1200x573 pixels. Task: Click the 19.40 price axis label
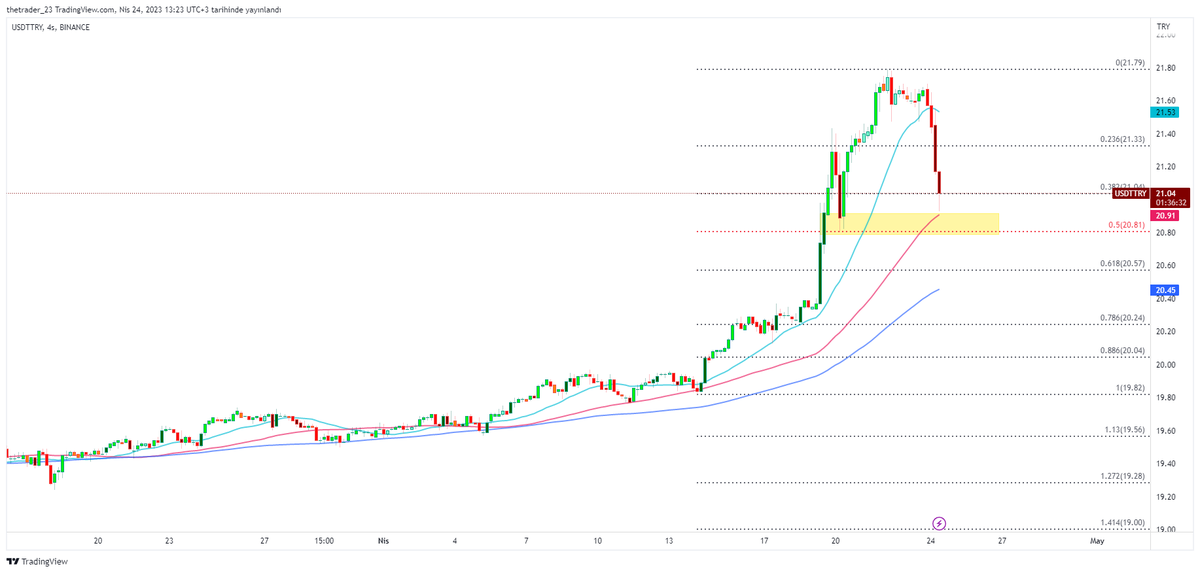tap(1164, 464)
